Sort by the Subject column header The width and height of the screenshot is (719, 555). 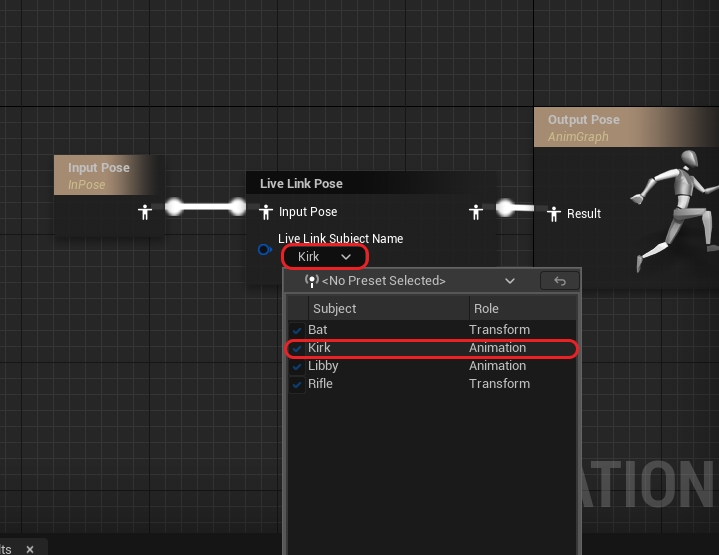pos(387,308)
